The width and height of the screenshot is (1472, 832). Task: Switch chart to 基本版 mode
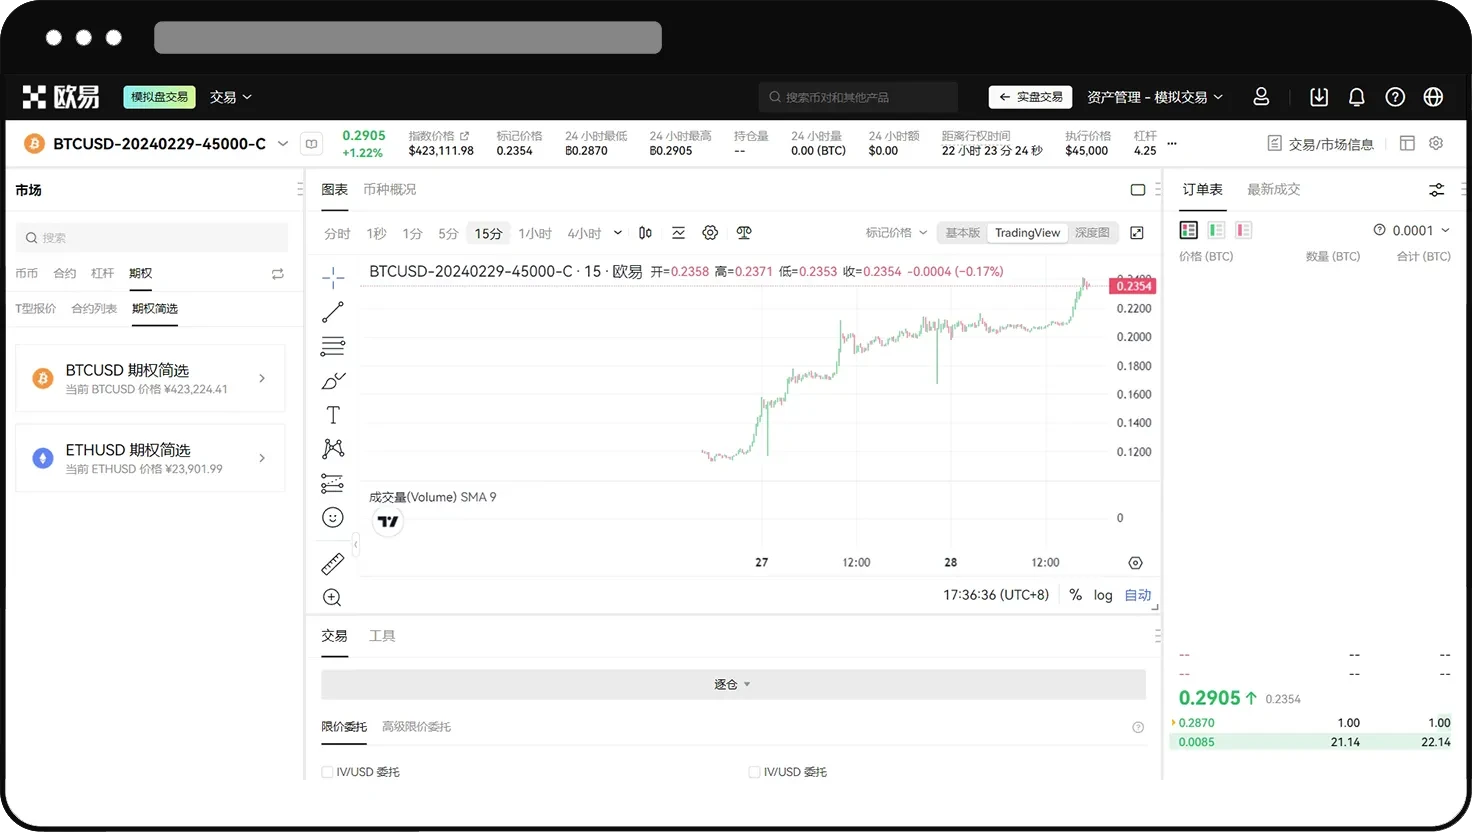963,233
